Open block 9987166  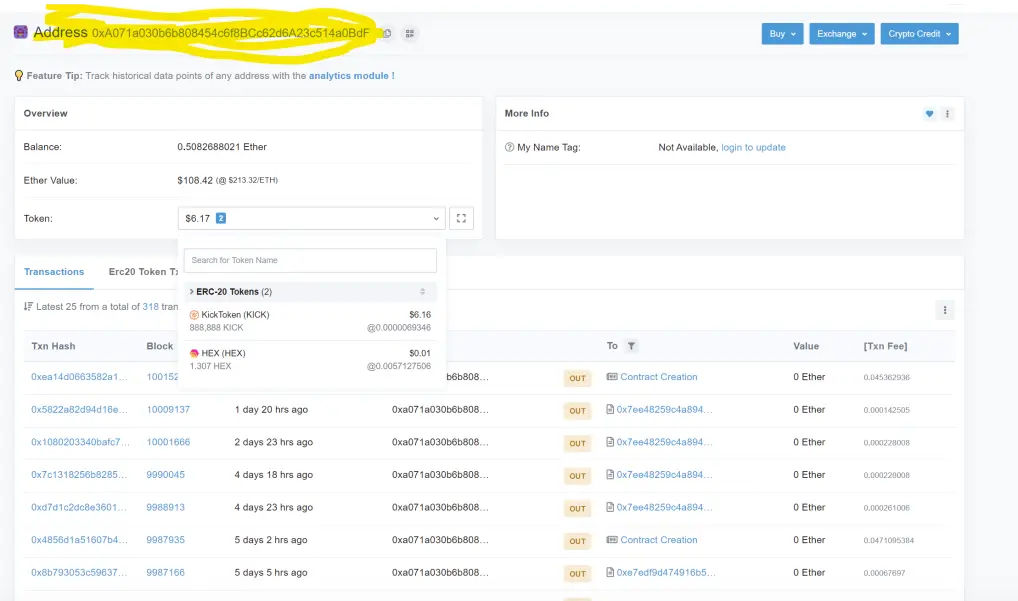(x=166, y=572)
